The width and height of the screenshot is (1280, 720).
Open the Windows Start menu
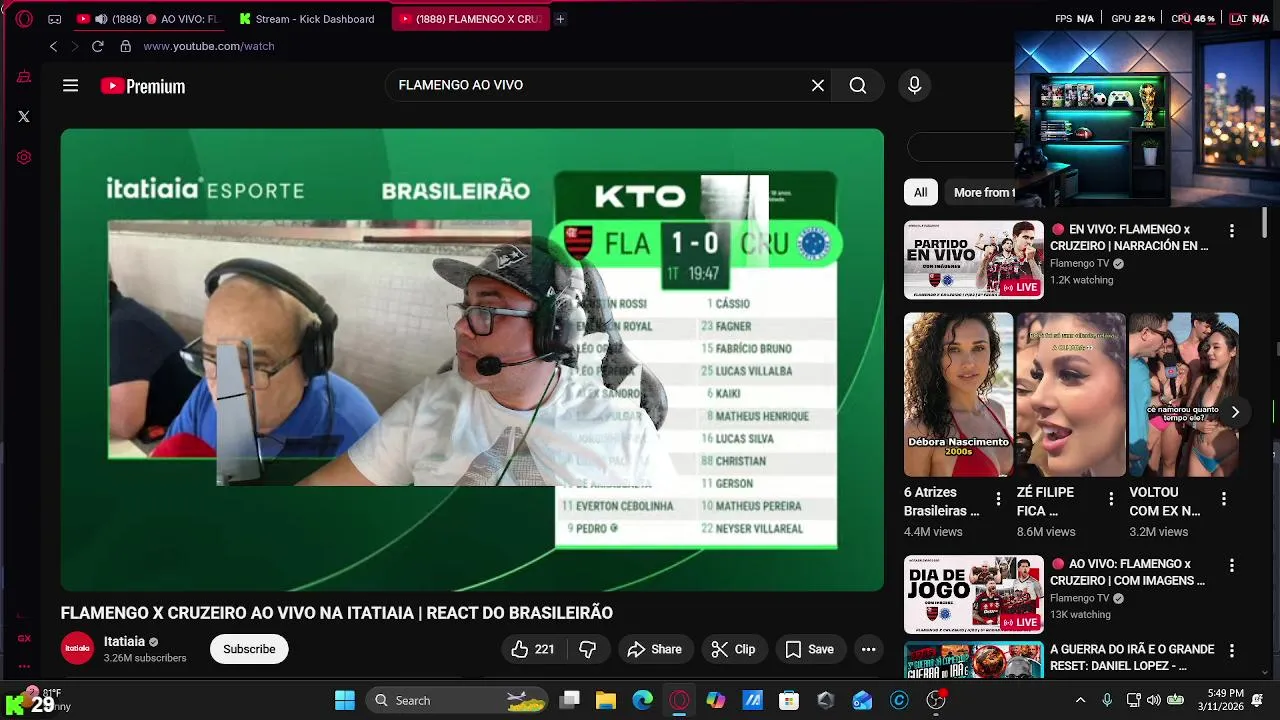(345, 700)
